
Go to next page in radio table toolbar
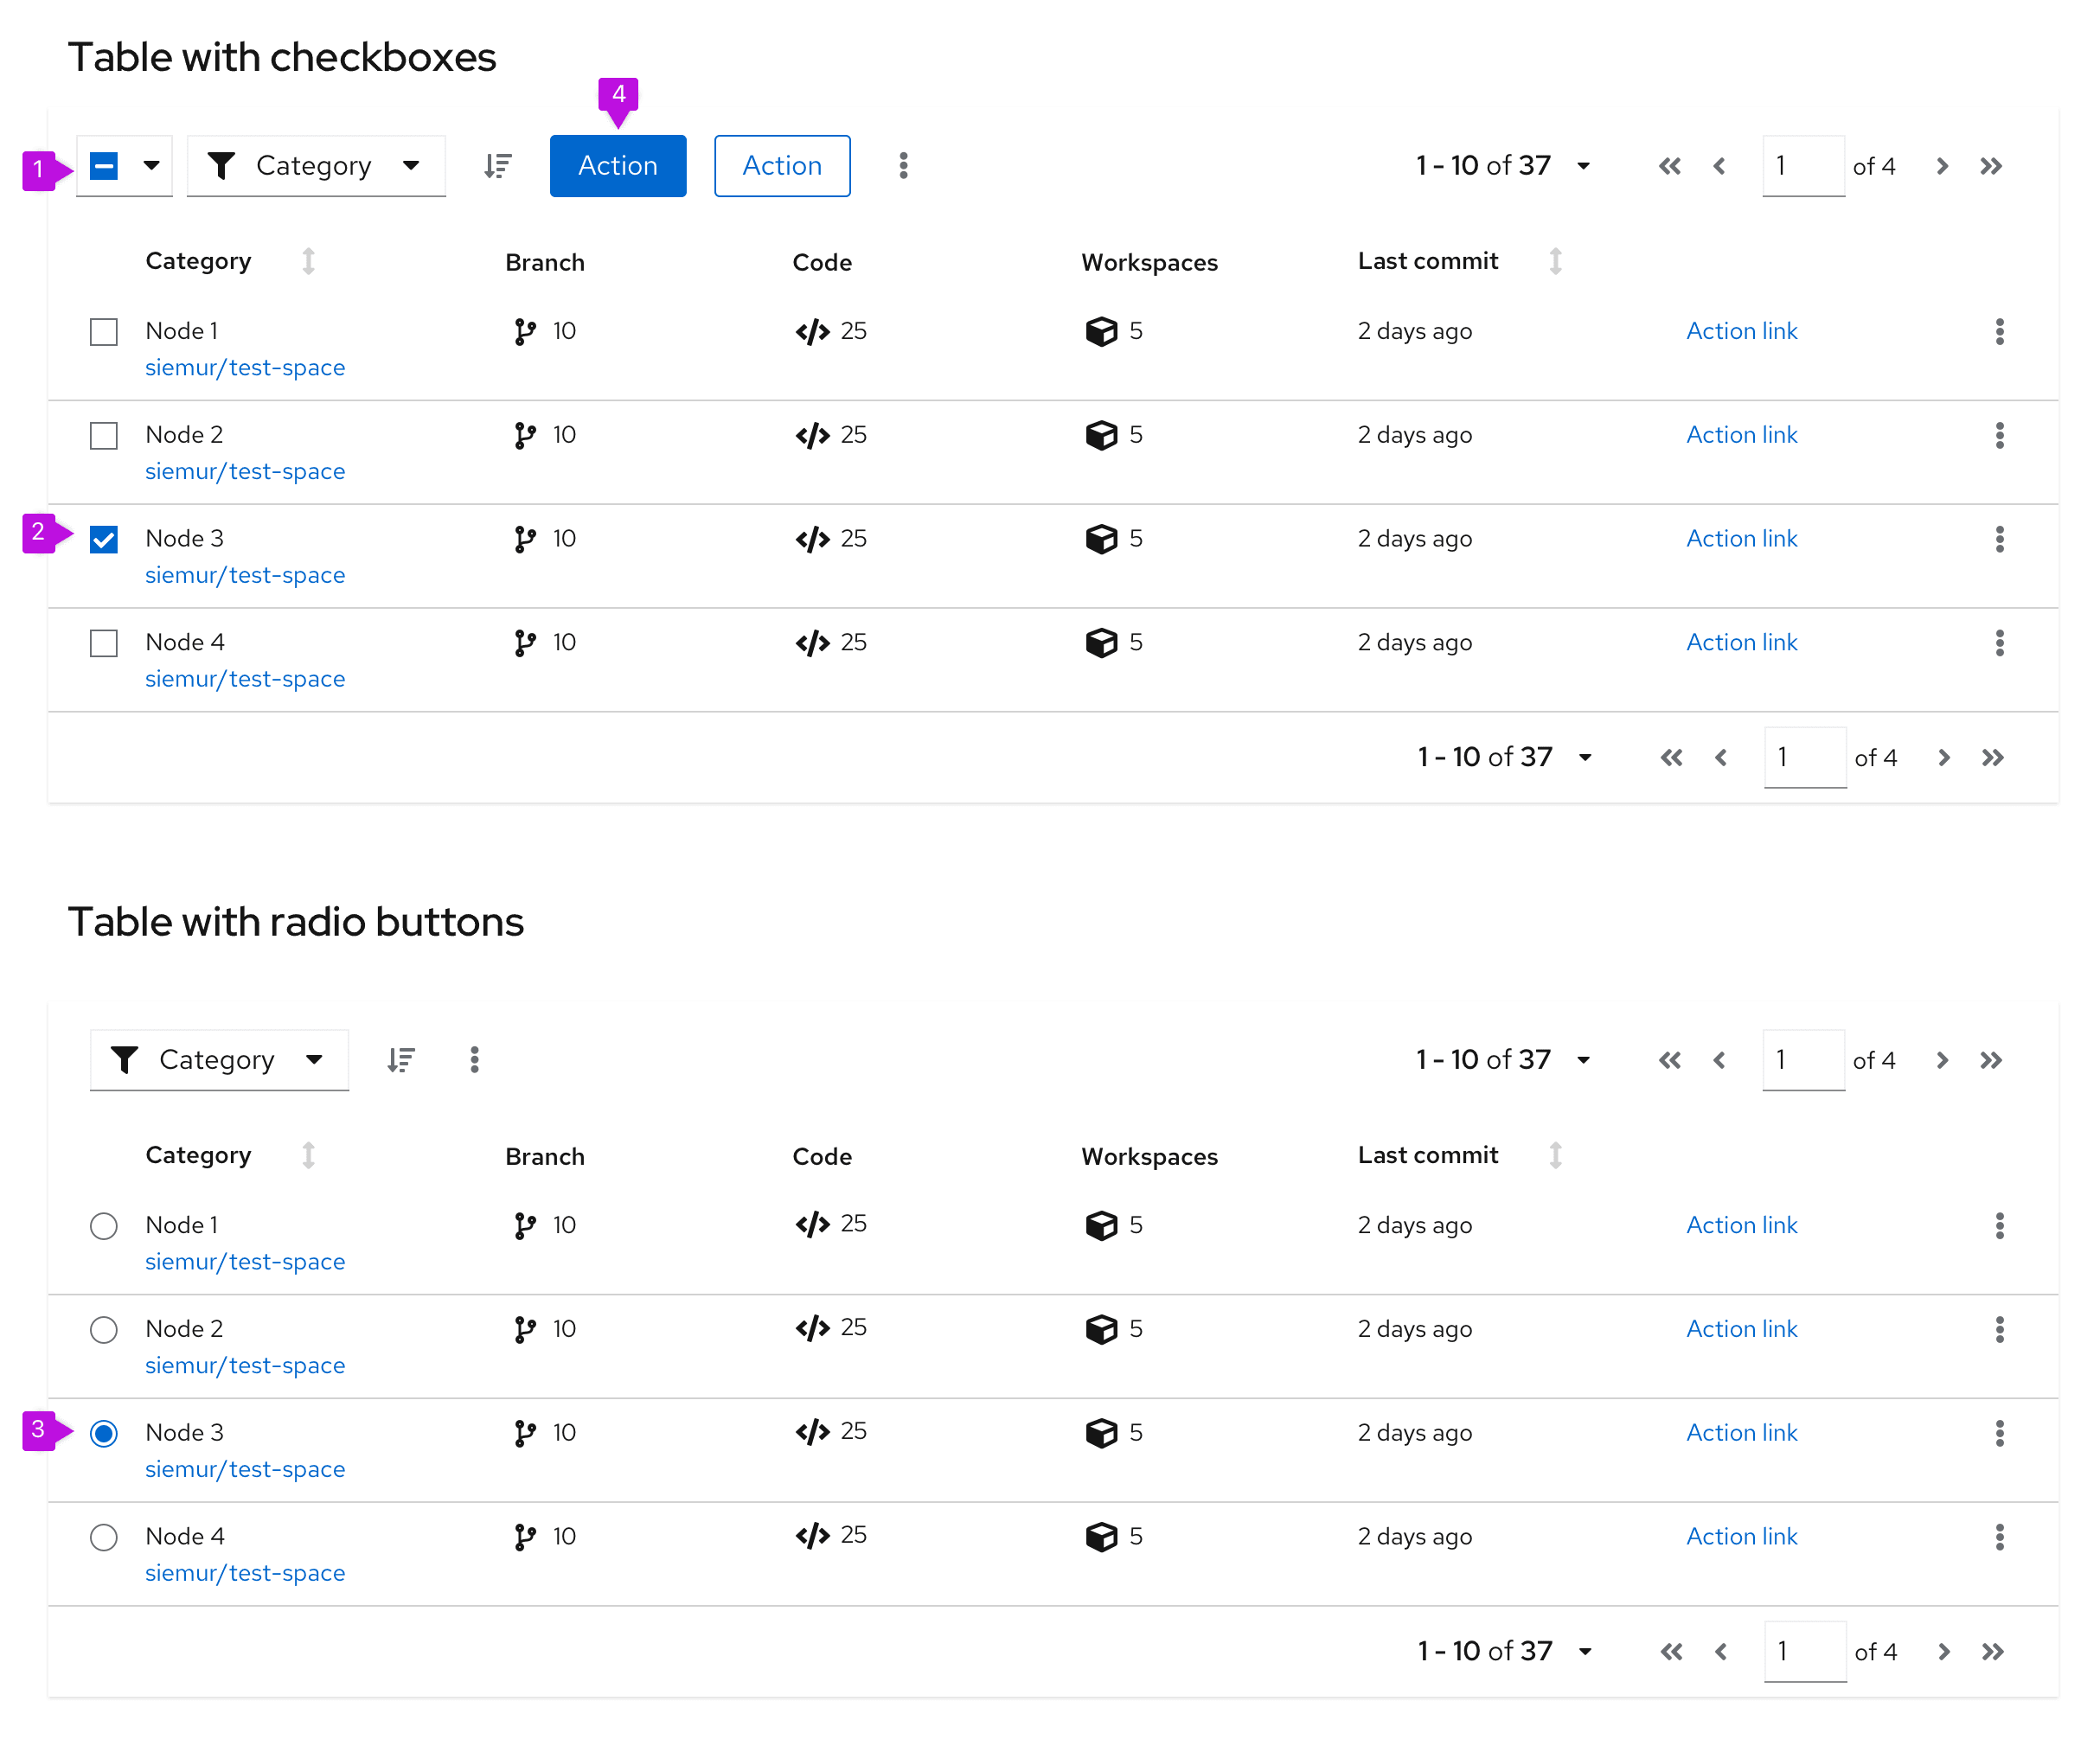point(1941,1060)
